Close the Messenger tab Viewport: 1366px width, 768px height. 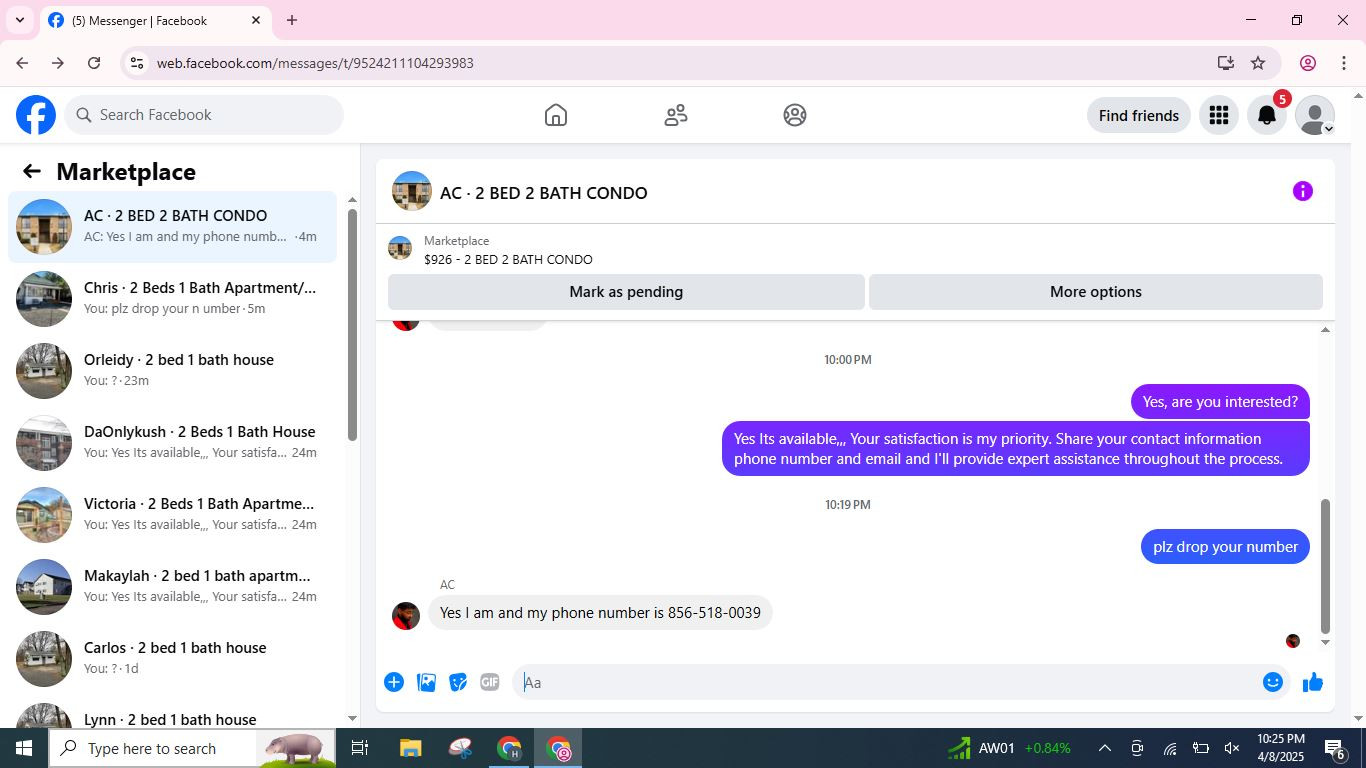click(x=256, y=20)
